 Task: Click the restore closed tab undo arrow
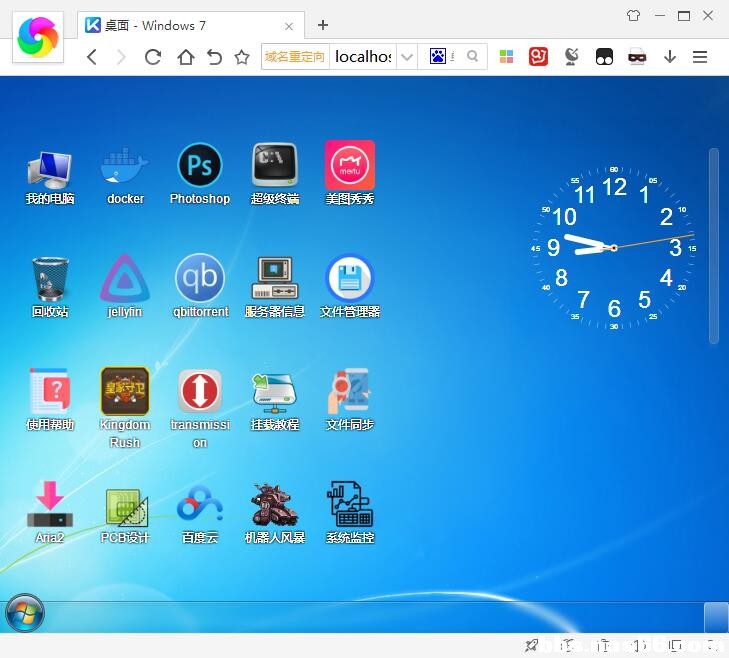pos(214,57)
